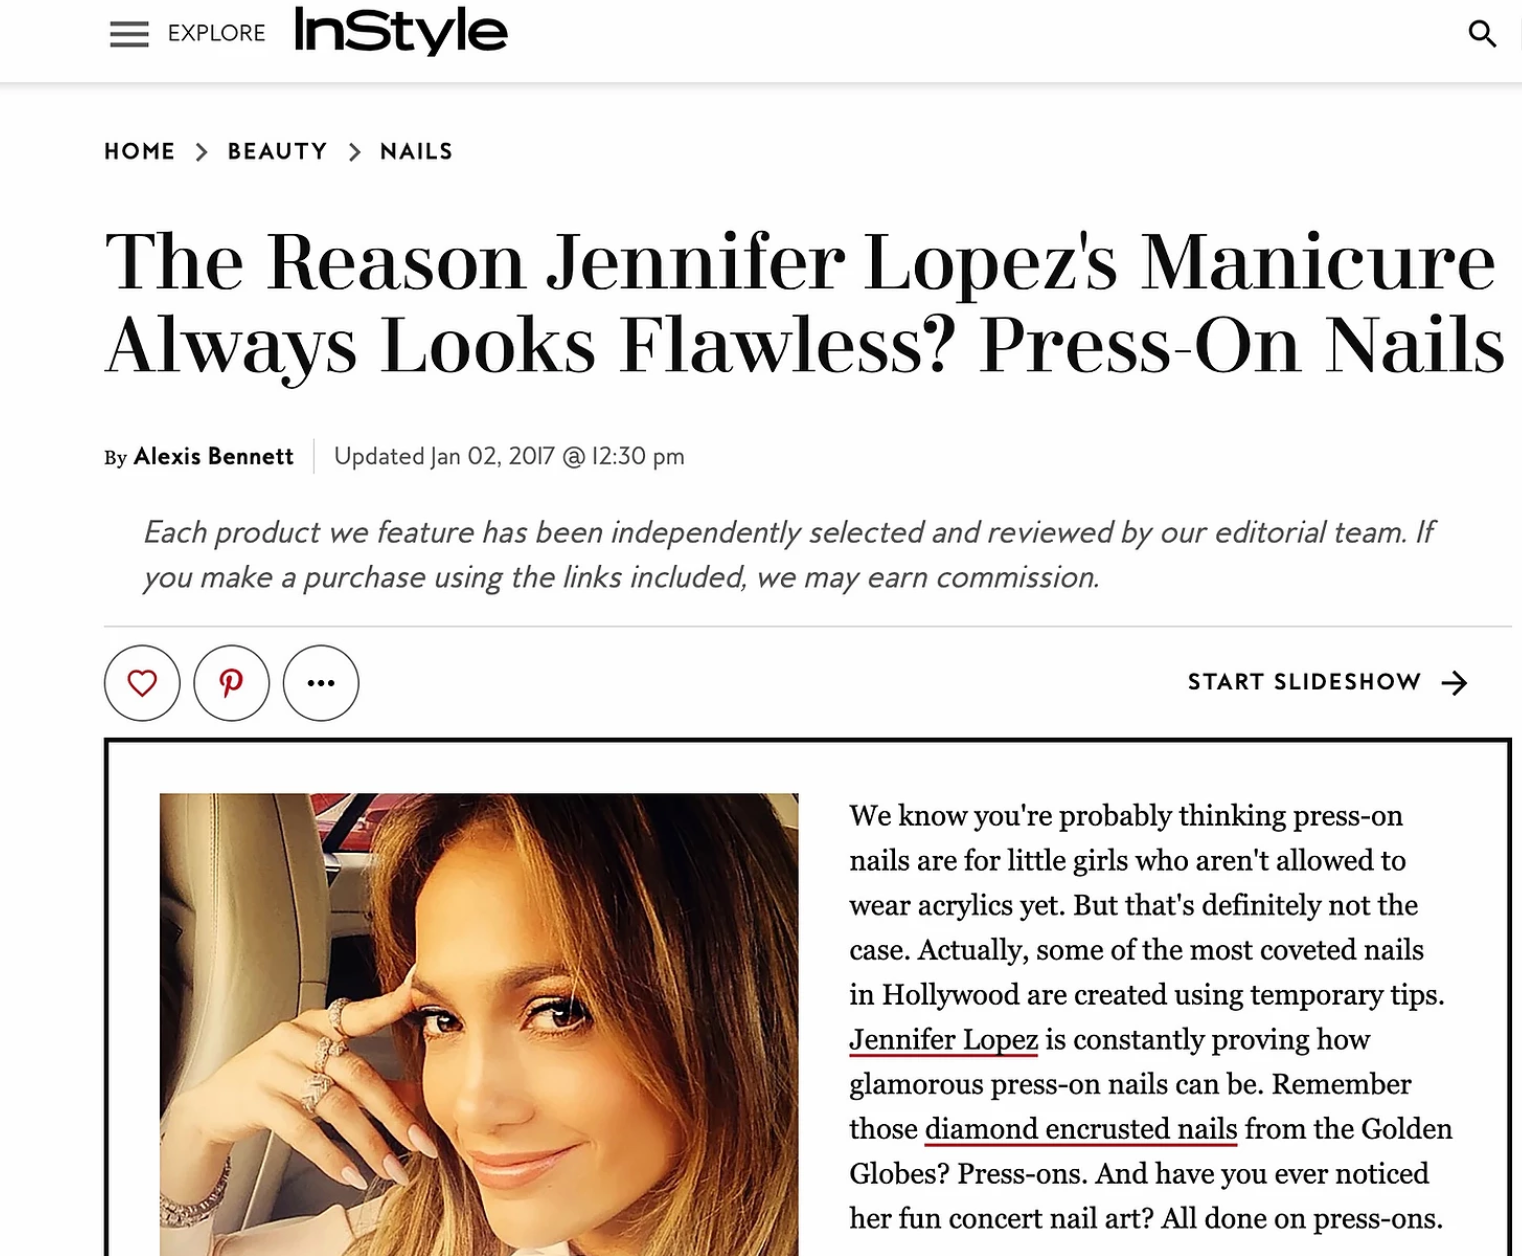The height and width of the screenshot is (1256, 1522).
Task: Click the updated date text
Action: pyautogui.click(x=509, y=456)
